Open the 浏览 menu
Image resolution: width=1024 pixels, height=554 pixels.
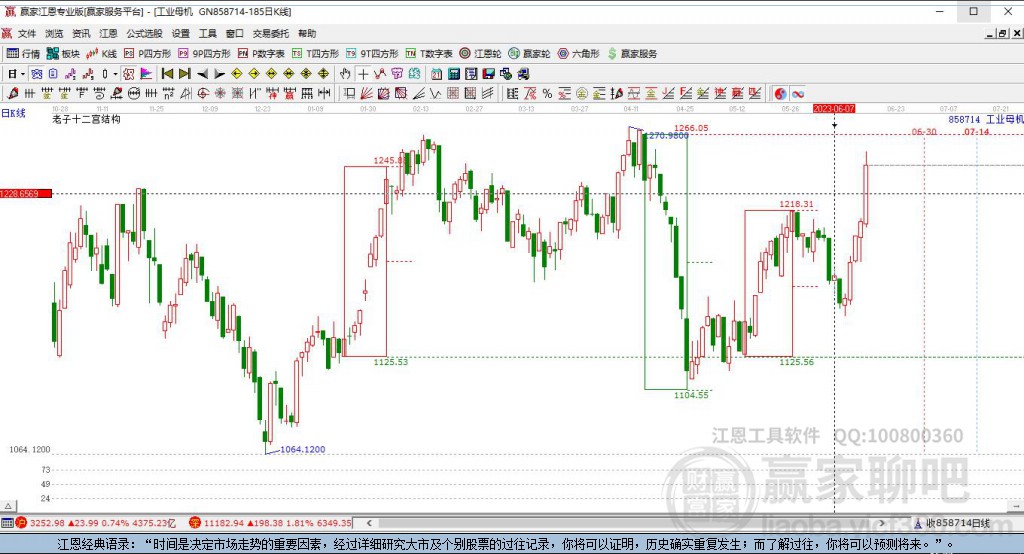click(54, 33)
